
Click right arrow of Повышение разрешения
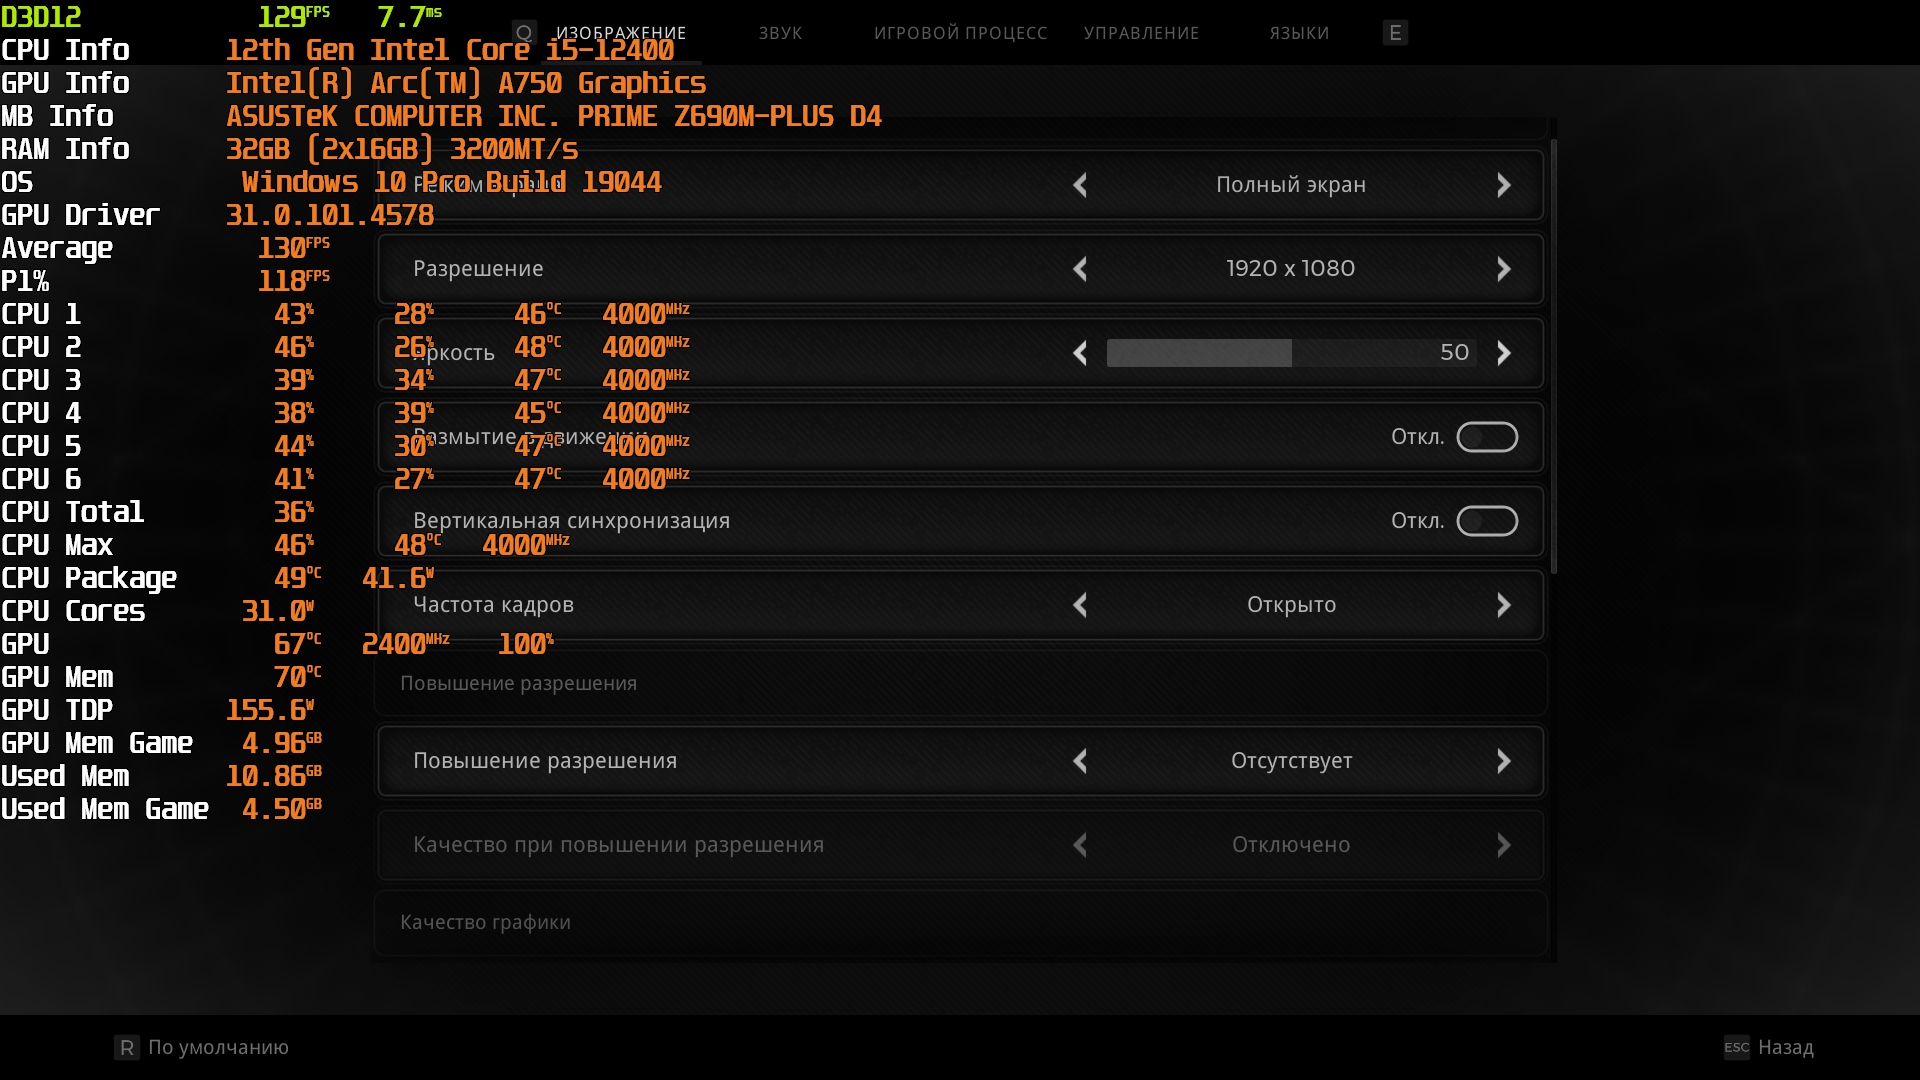(x=1503, y=761)
